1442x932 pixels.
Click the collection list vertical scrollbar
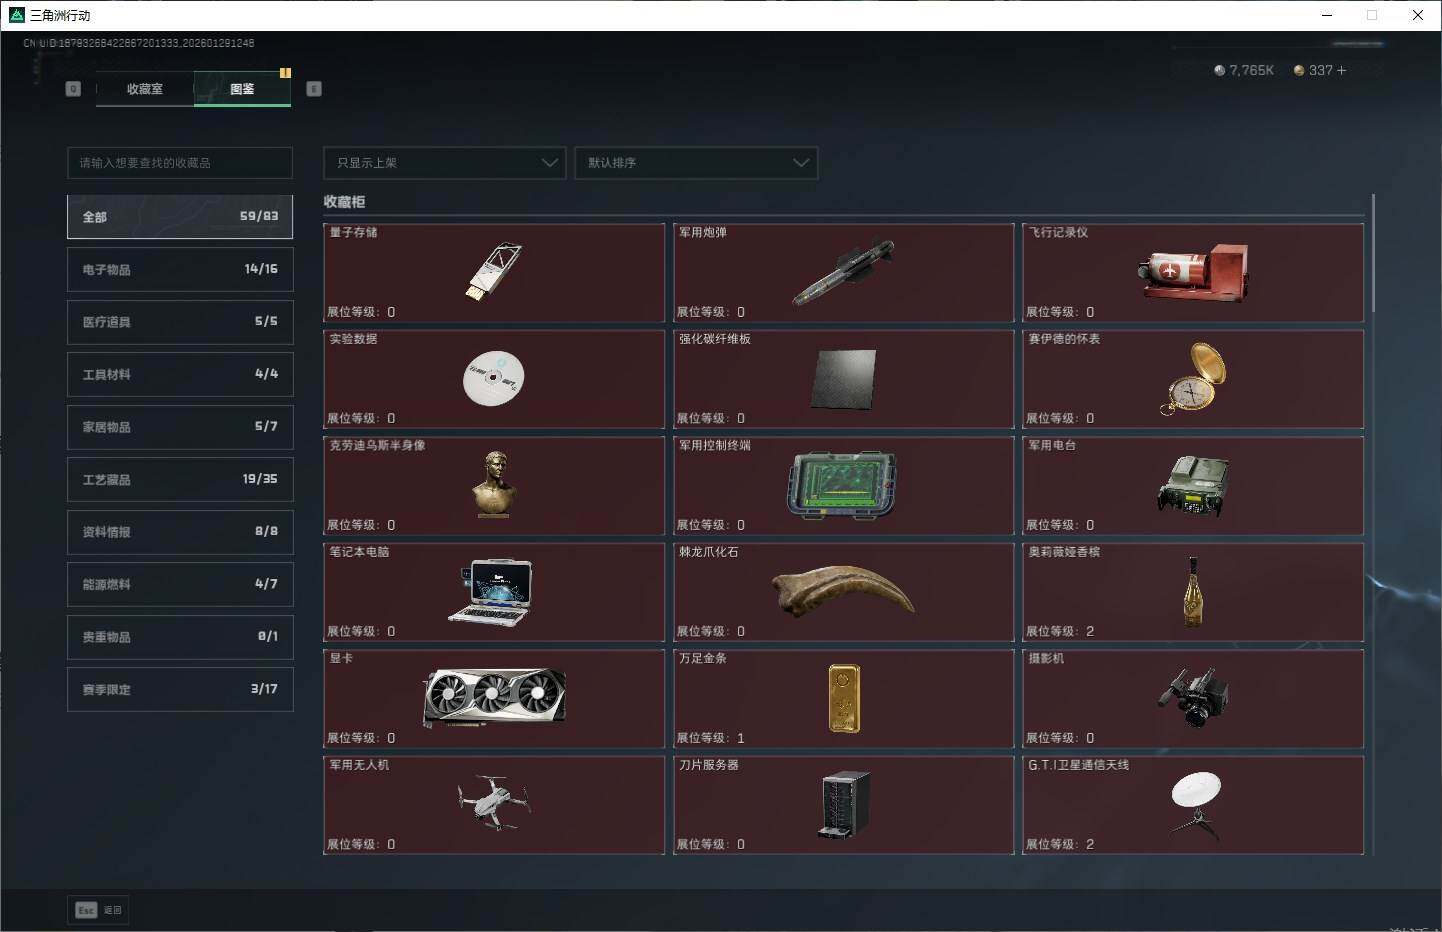pos(1373,253)
